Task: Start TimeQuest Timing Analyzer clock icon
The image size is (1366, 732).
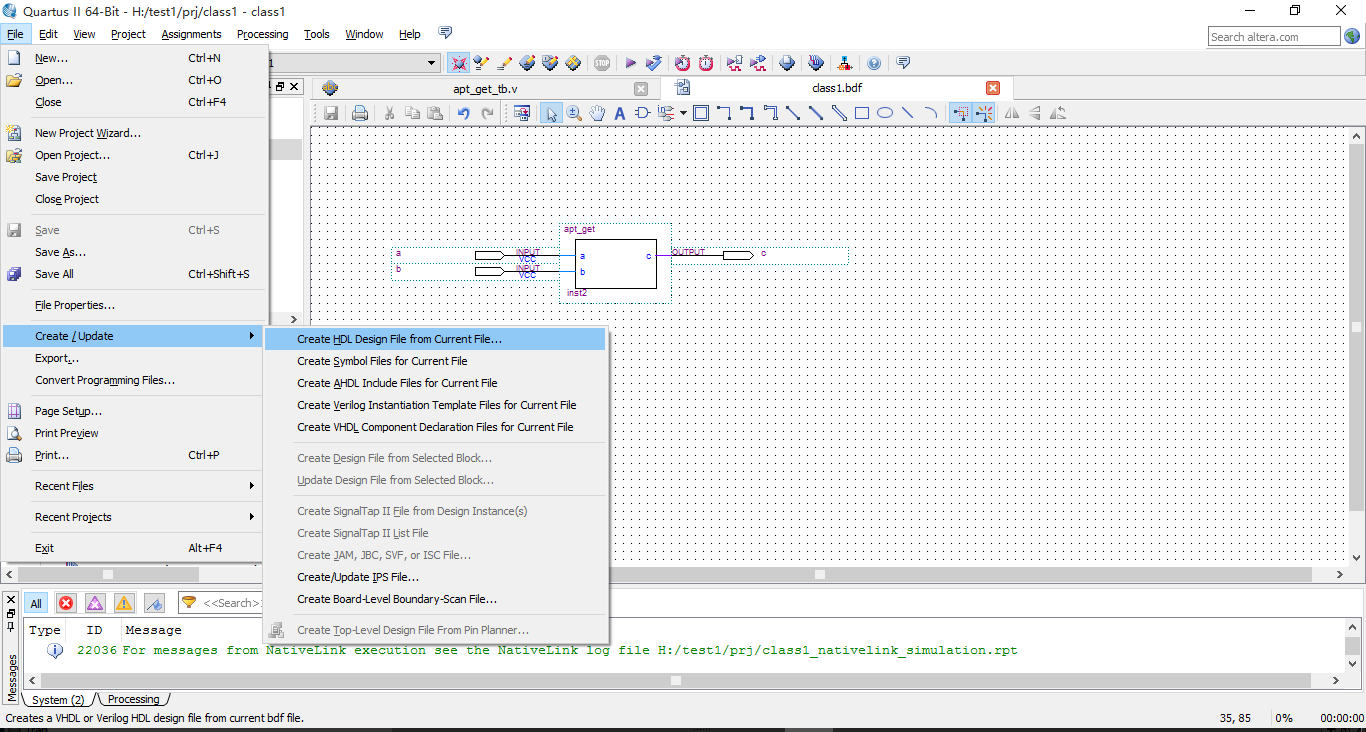Action: pyautogui.click(x=682, y=63)
